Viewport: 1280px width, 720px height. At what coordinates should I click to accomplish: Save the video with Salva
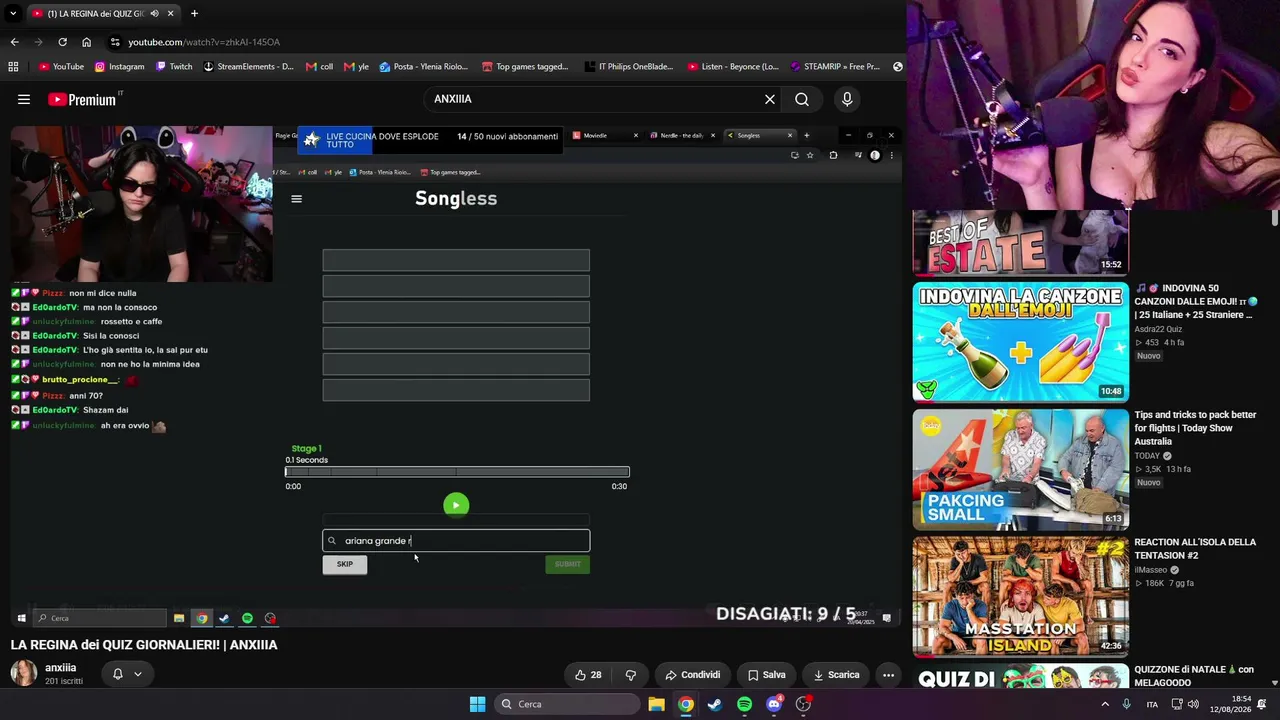tap(766, 675)
